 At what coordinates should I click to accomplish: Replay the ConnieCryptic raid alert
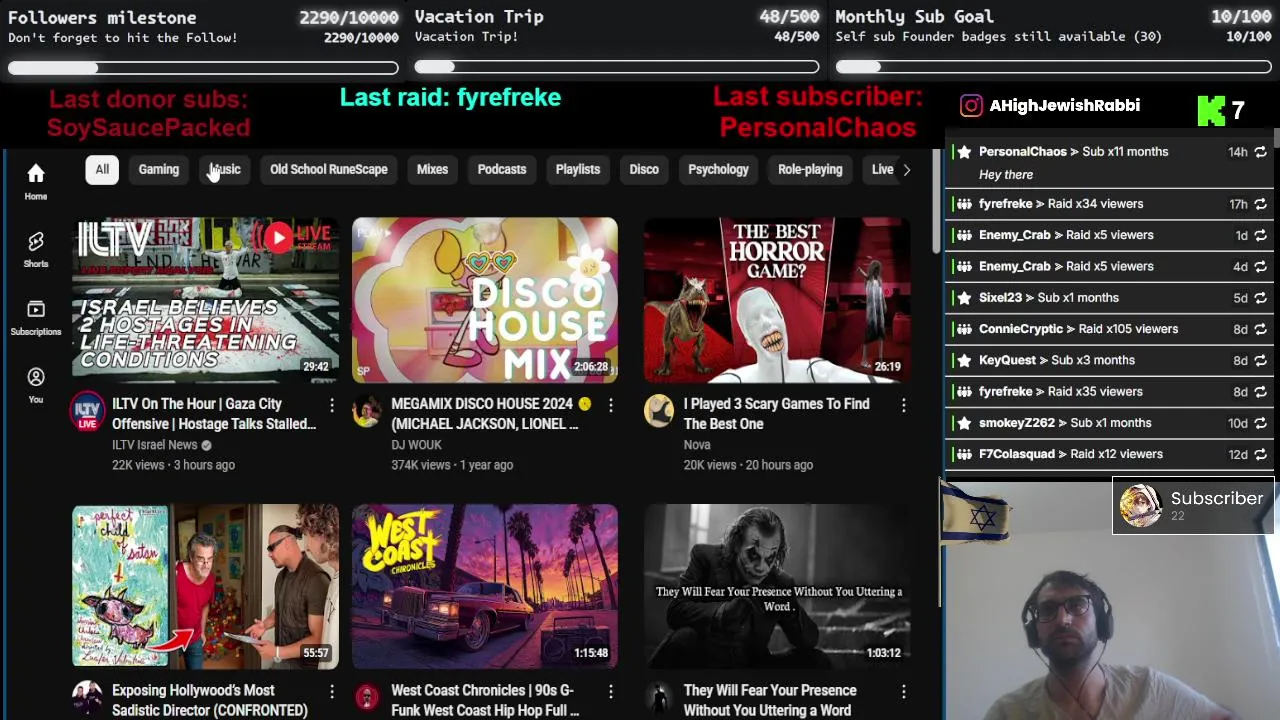[x=1260, y=329]
